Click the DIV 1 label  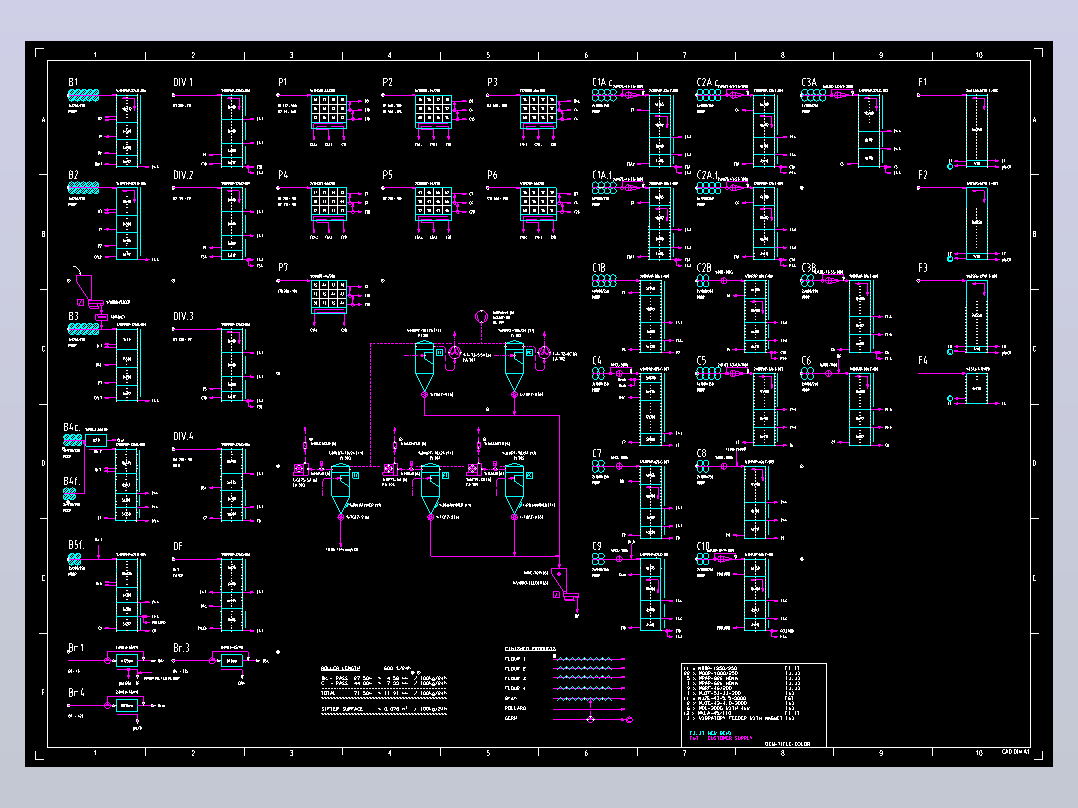183,82
